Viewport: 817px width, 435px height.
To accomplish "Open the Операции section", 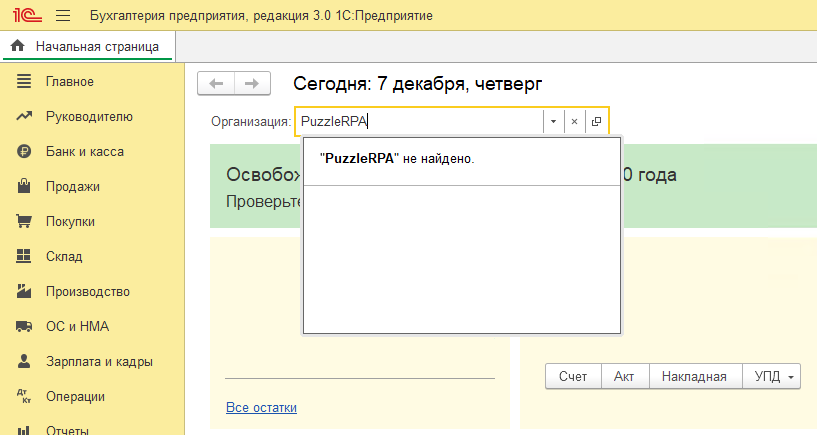I will [76, 396].
